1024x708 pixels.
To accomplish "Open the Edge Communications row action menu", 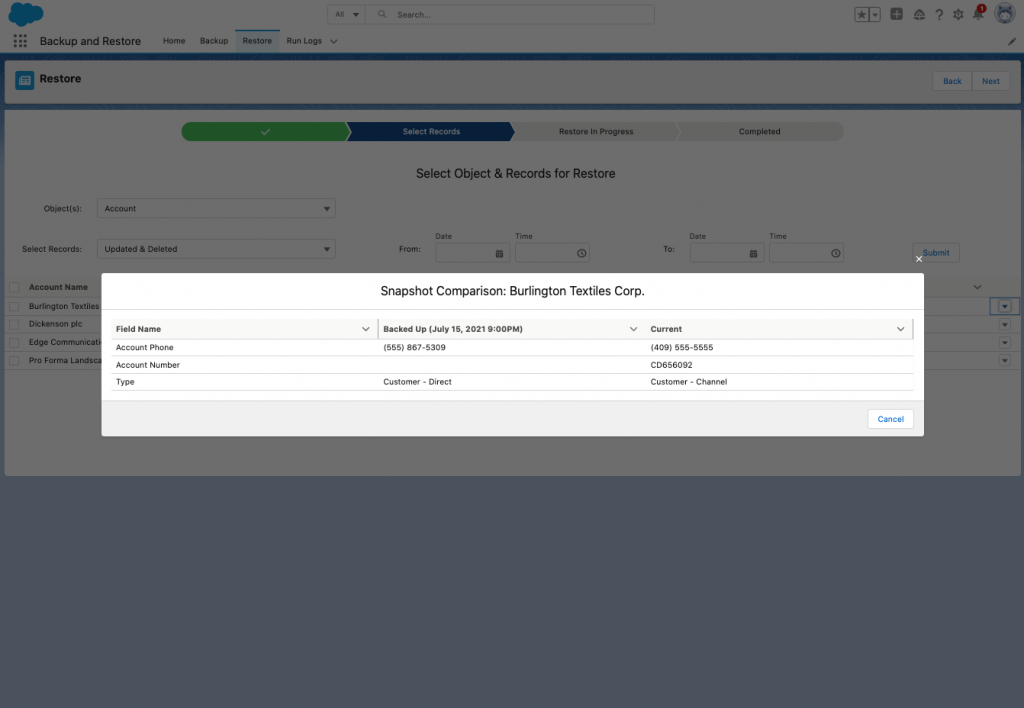I will coord(1004,342).
